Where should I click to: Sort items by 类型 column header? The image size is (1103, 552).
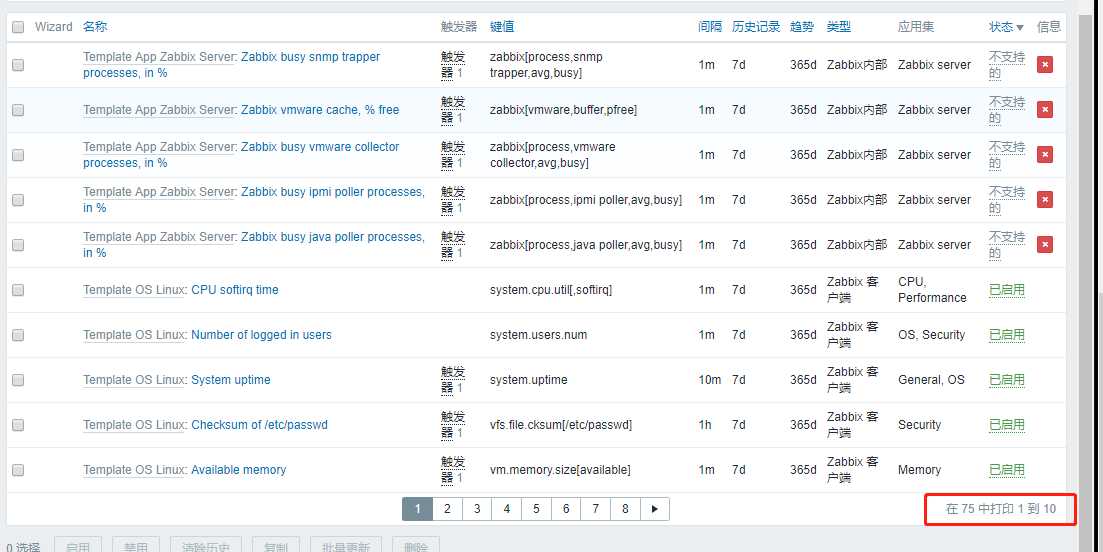click(x=839, y=27)
